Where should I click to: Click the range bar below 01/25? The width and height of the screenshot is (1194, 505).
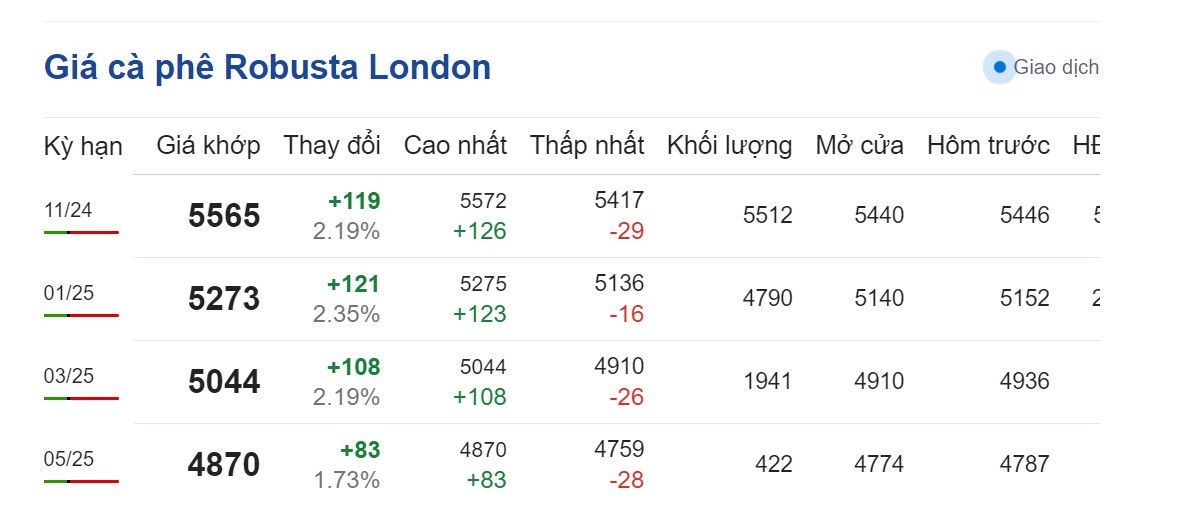[x=81, y=315]
